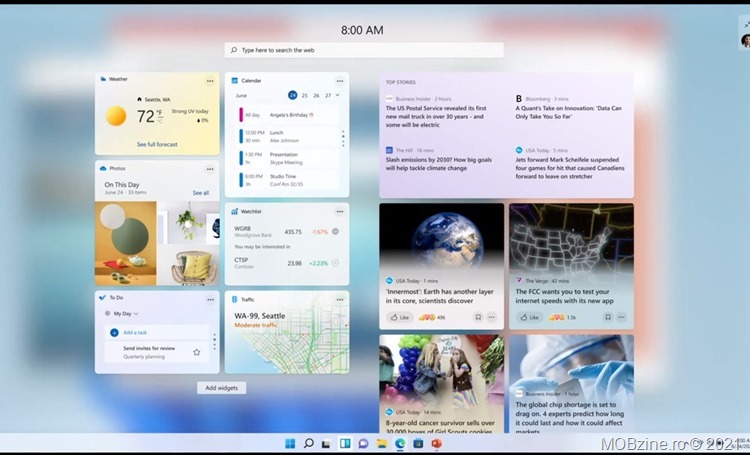
Task: Star the 'Send invites for review' task
Action: pyautogui.click(x=196, y=352)
